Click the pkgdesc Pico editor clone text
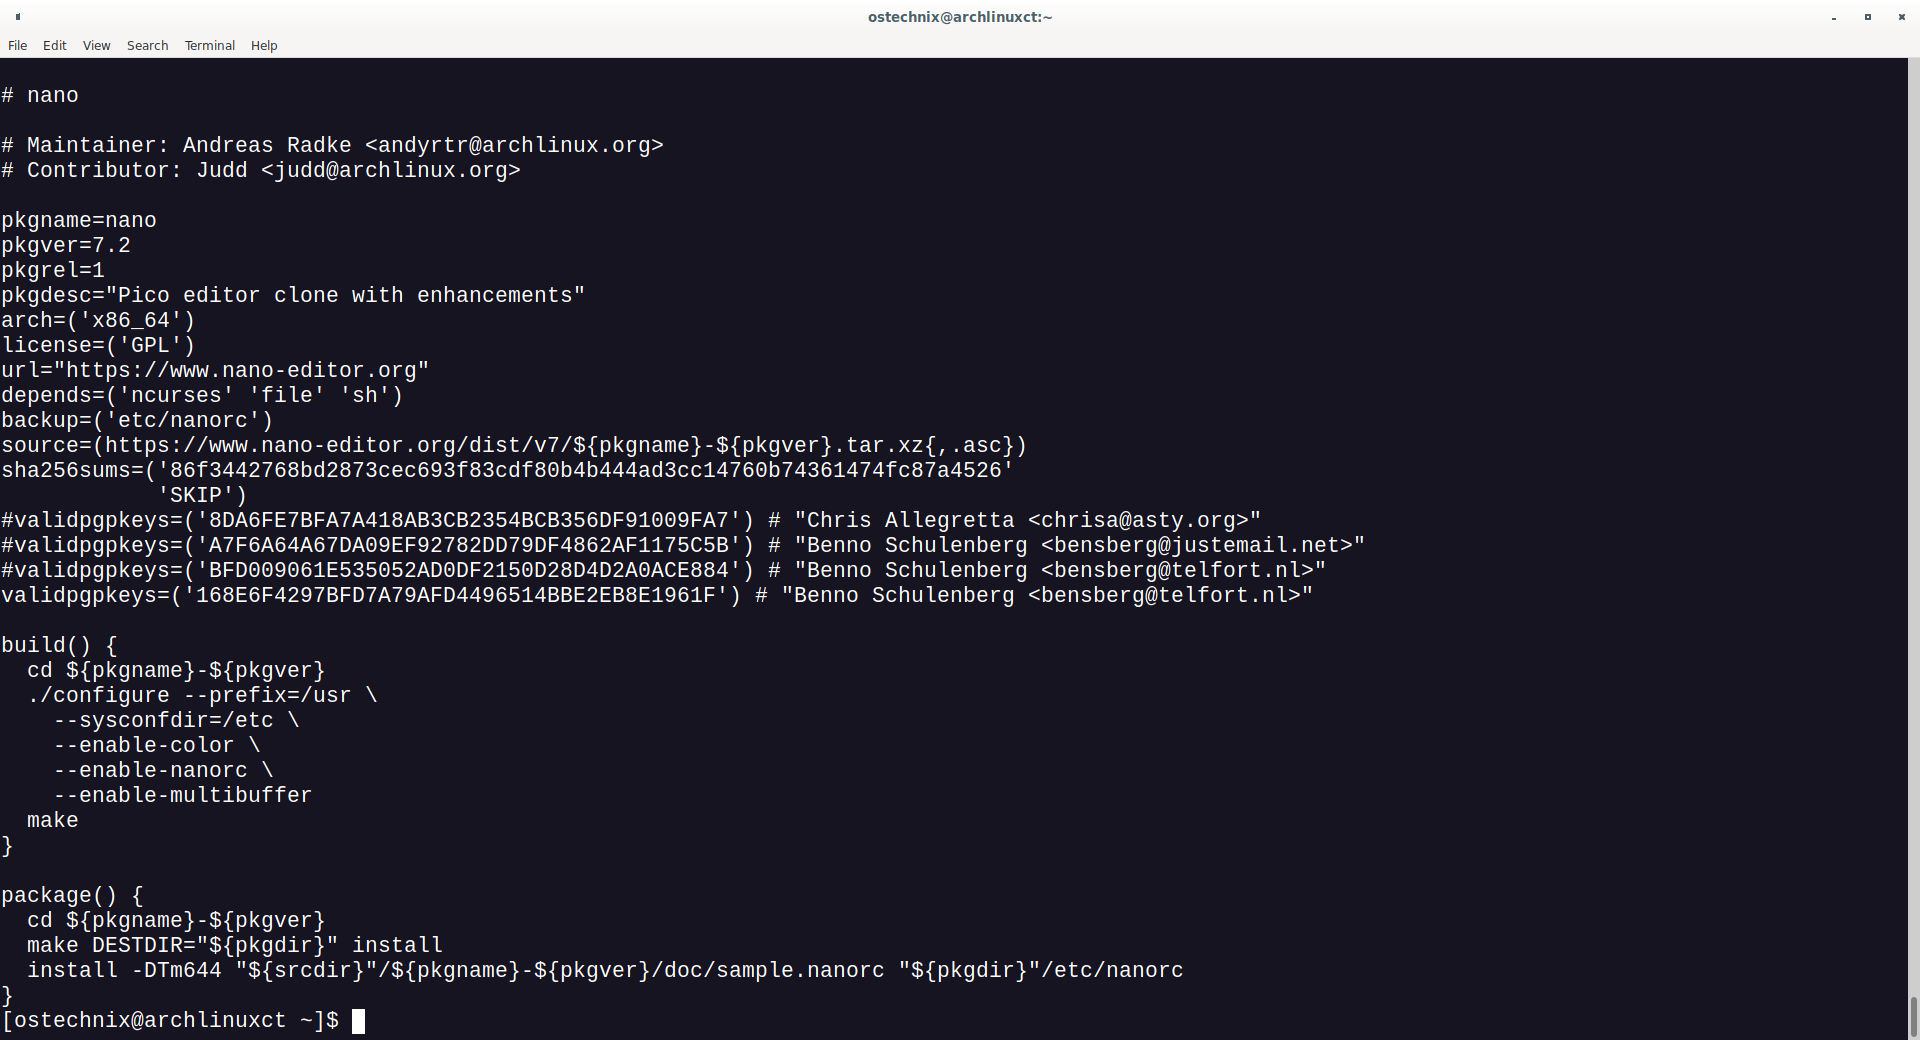The width and height of the screenshot is (1920, 1040). tap(293, 295)
